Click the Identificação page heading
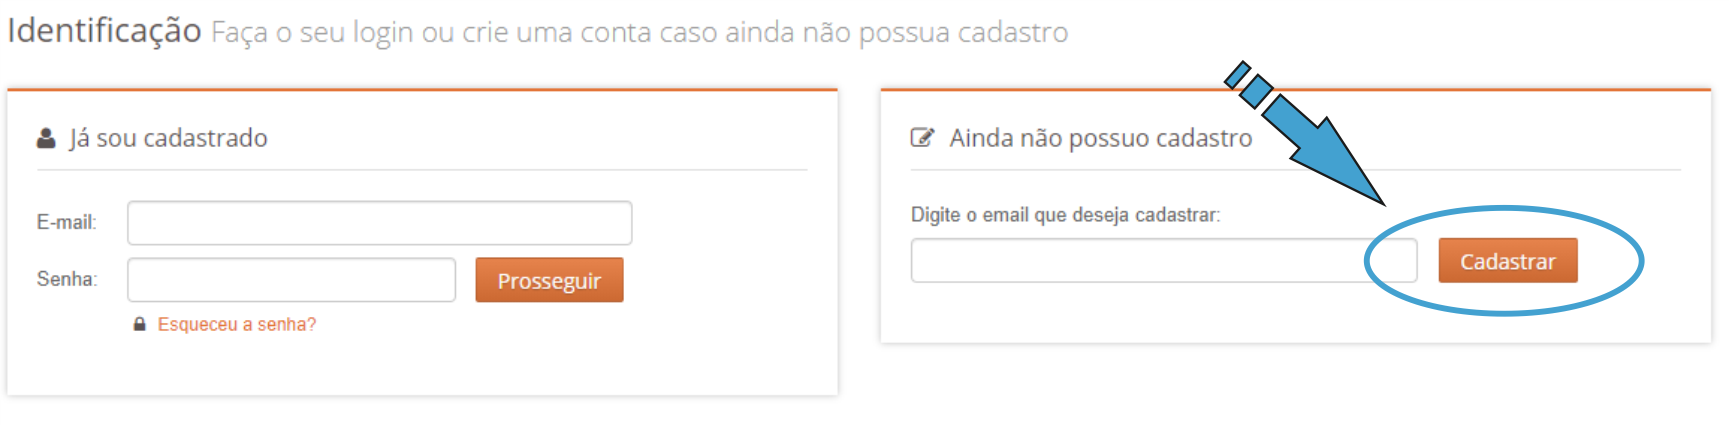The image size is (1729, 425). click(104, 31)
